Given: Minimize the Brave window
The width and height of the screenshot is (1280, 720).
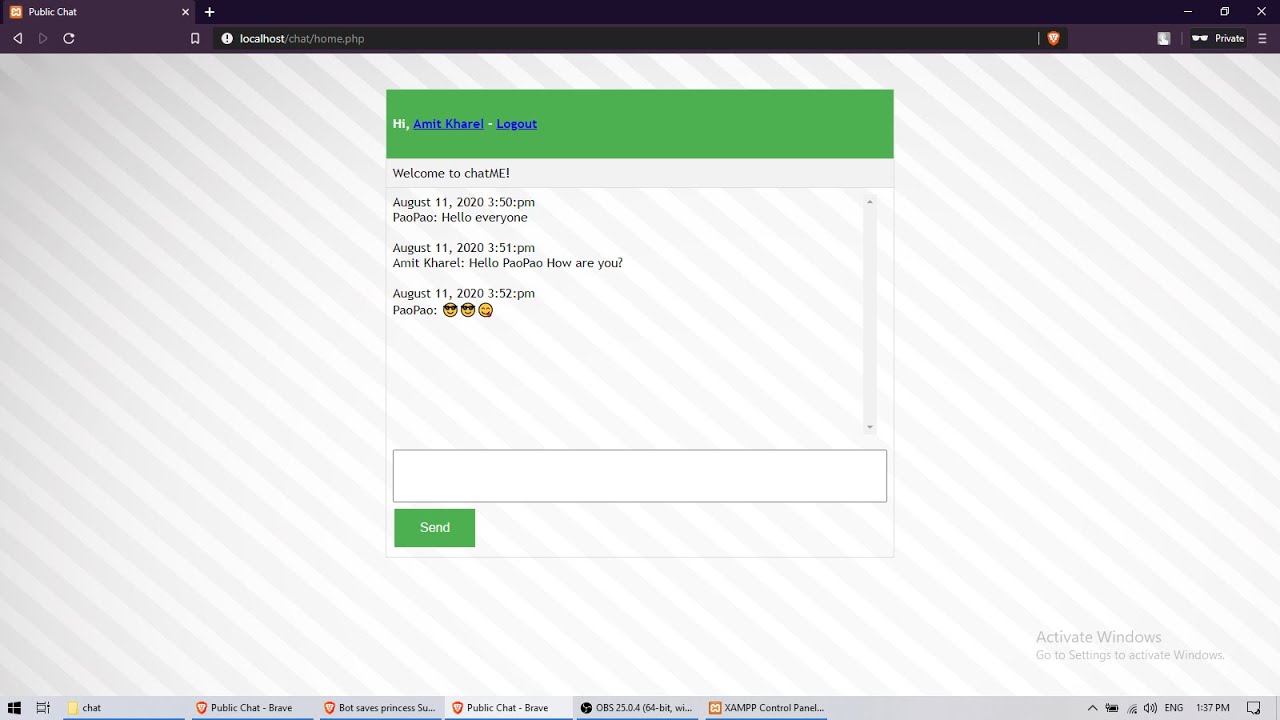Looking at the screenshot, I should pos(1188,12).
